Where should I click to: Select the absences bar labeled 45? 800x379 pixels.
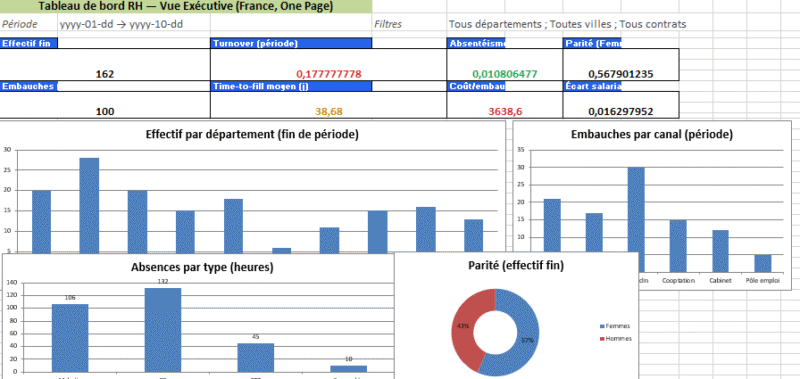[x=256, y=358]
